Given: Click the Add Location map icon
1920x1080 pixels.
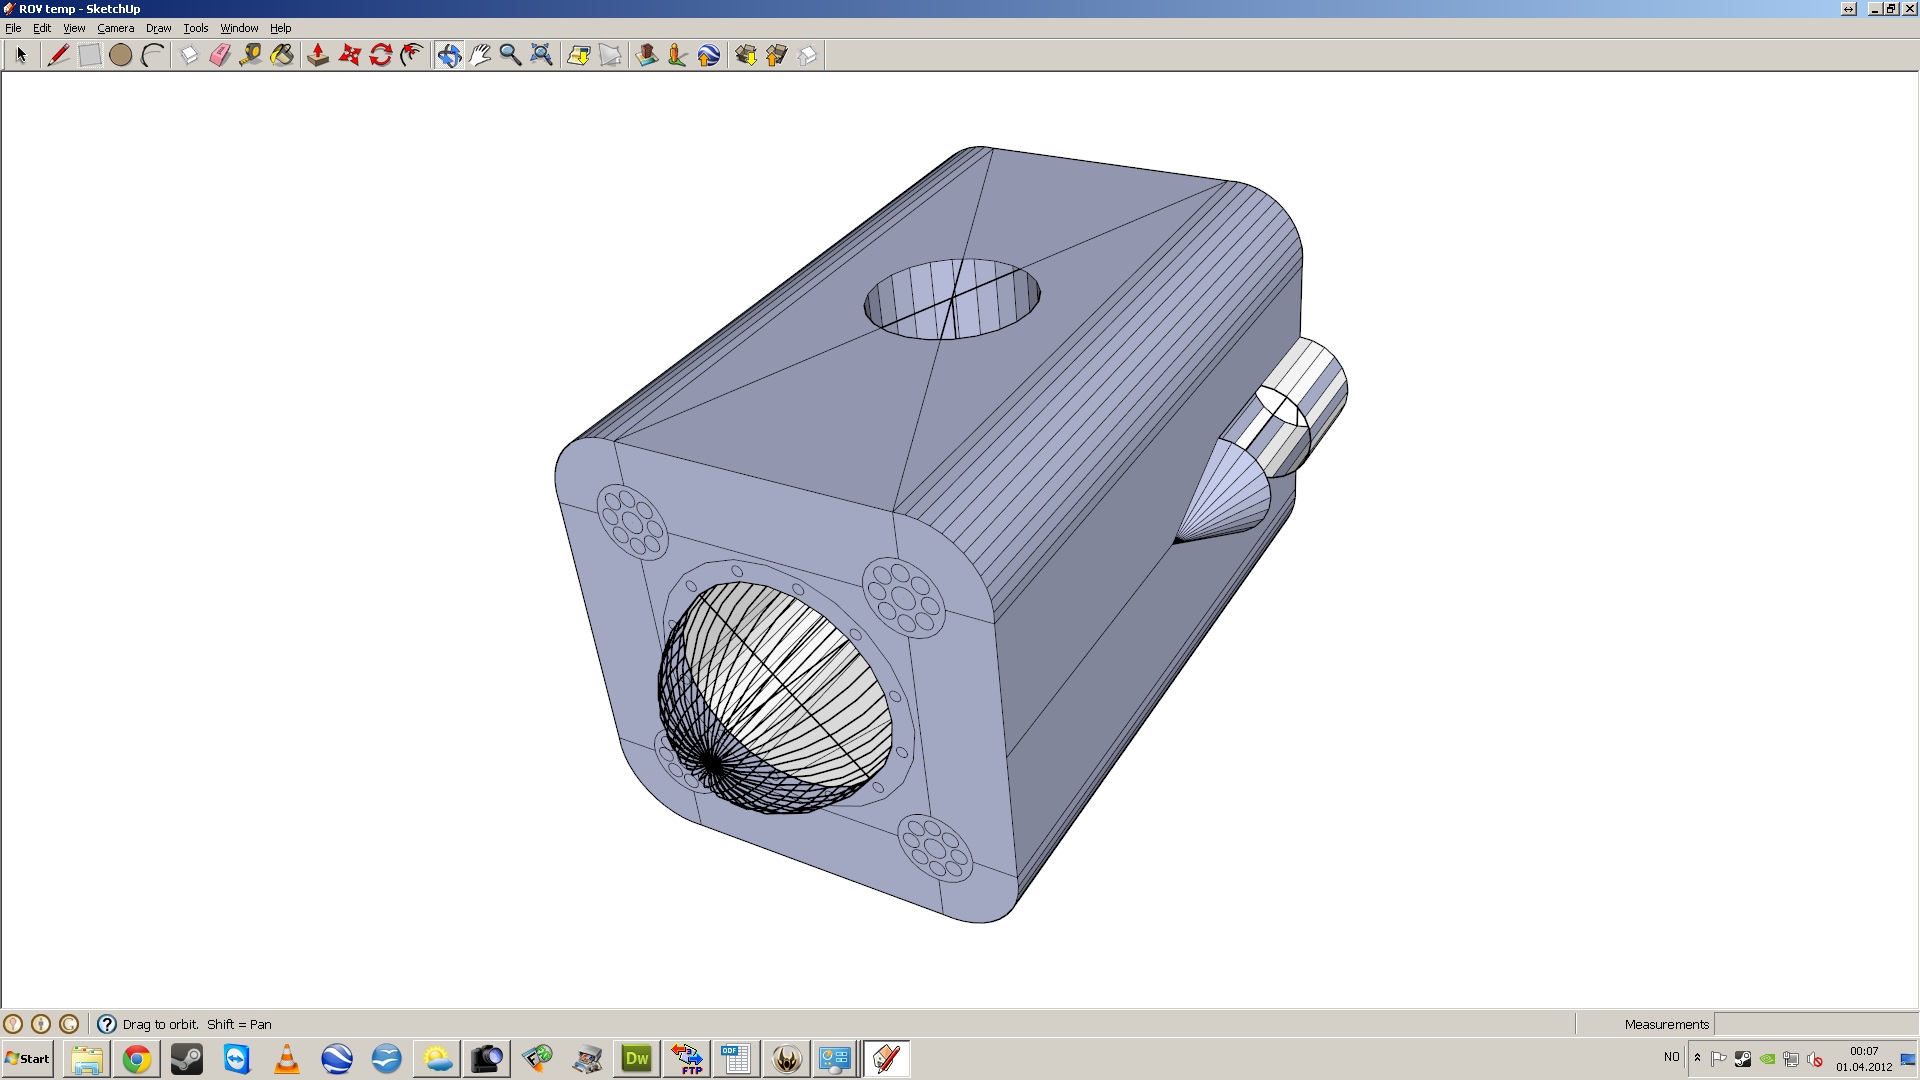Looking at the screenshot, I should (x=578, y=55).
